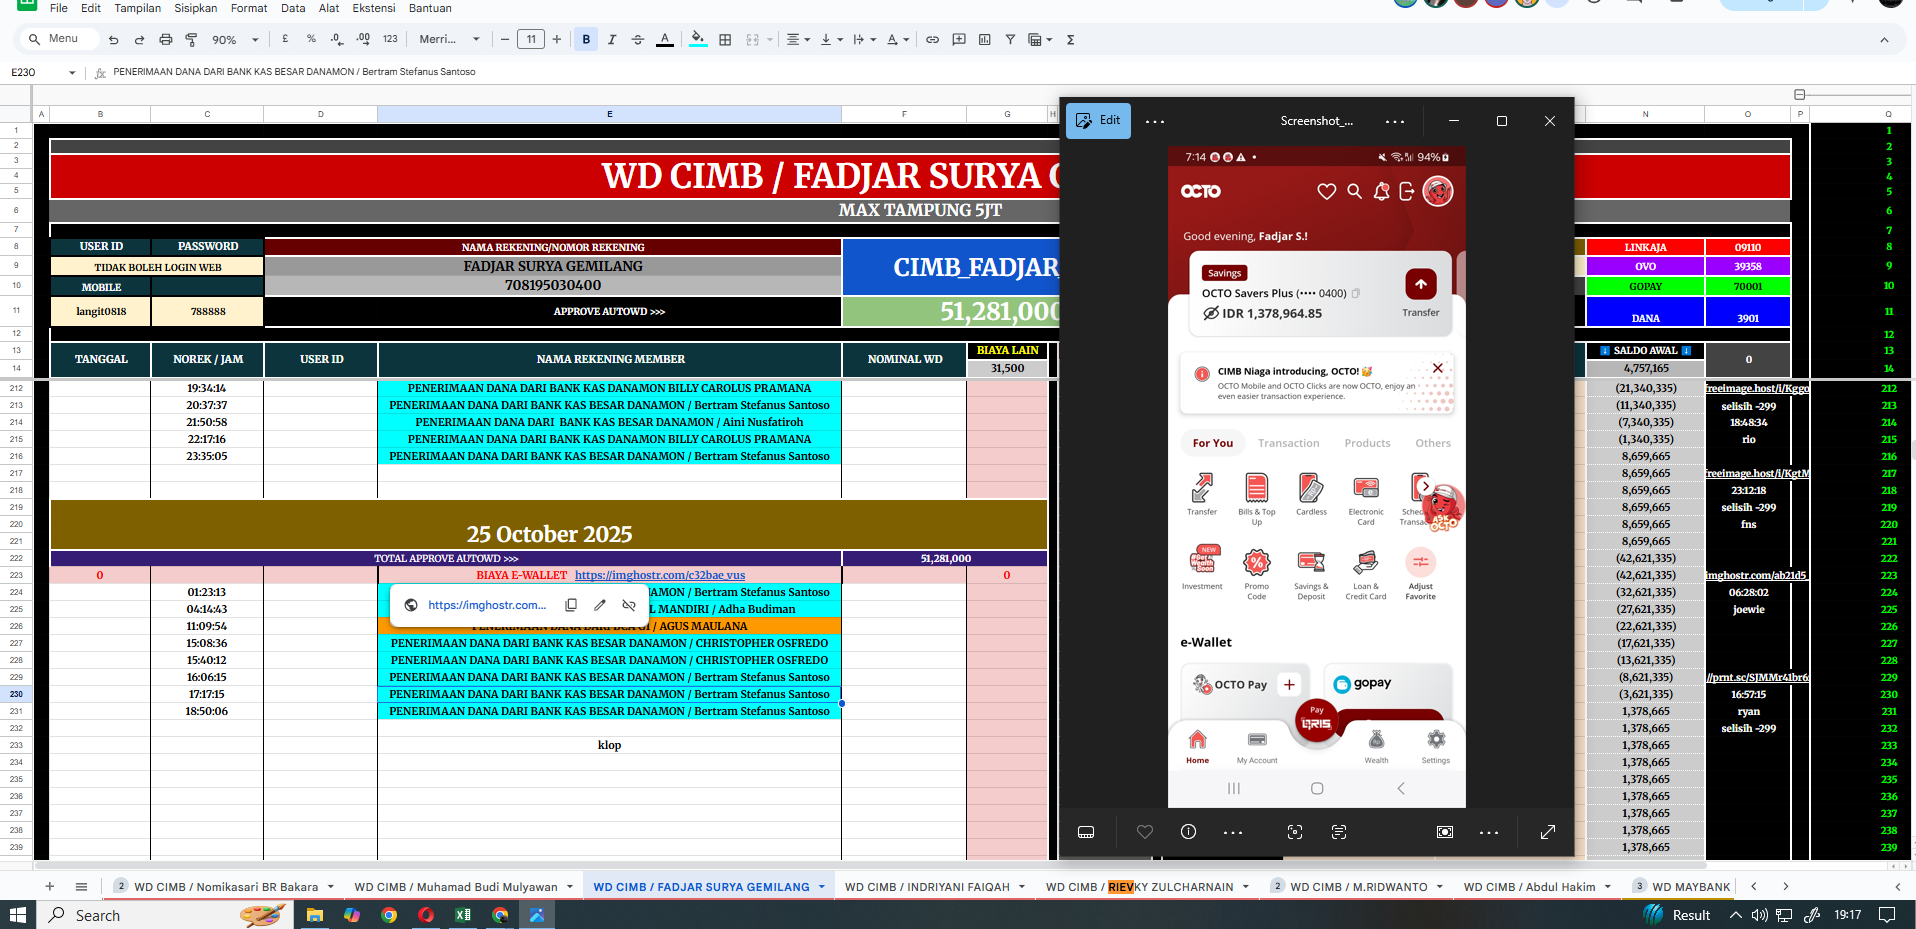
Task: Open text color picker
Action: pos(665,39)
